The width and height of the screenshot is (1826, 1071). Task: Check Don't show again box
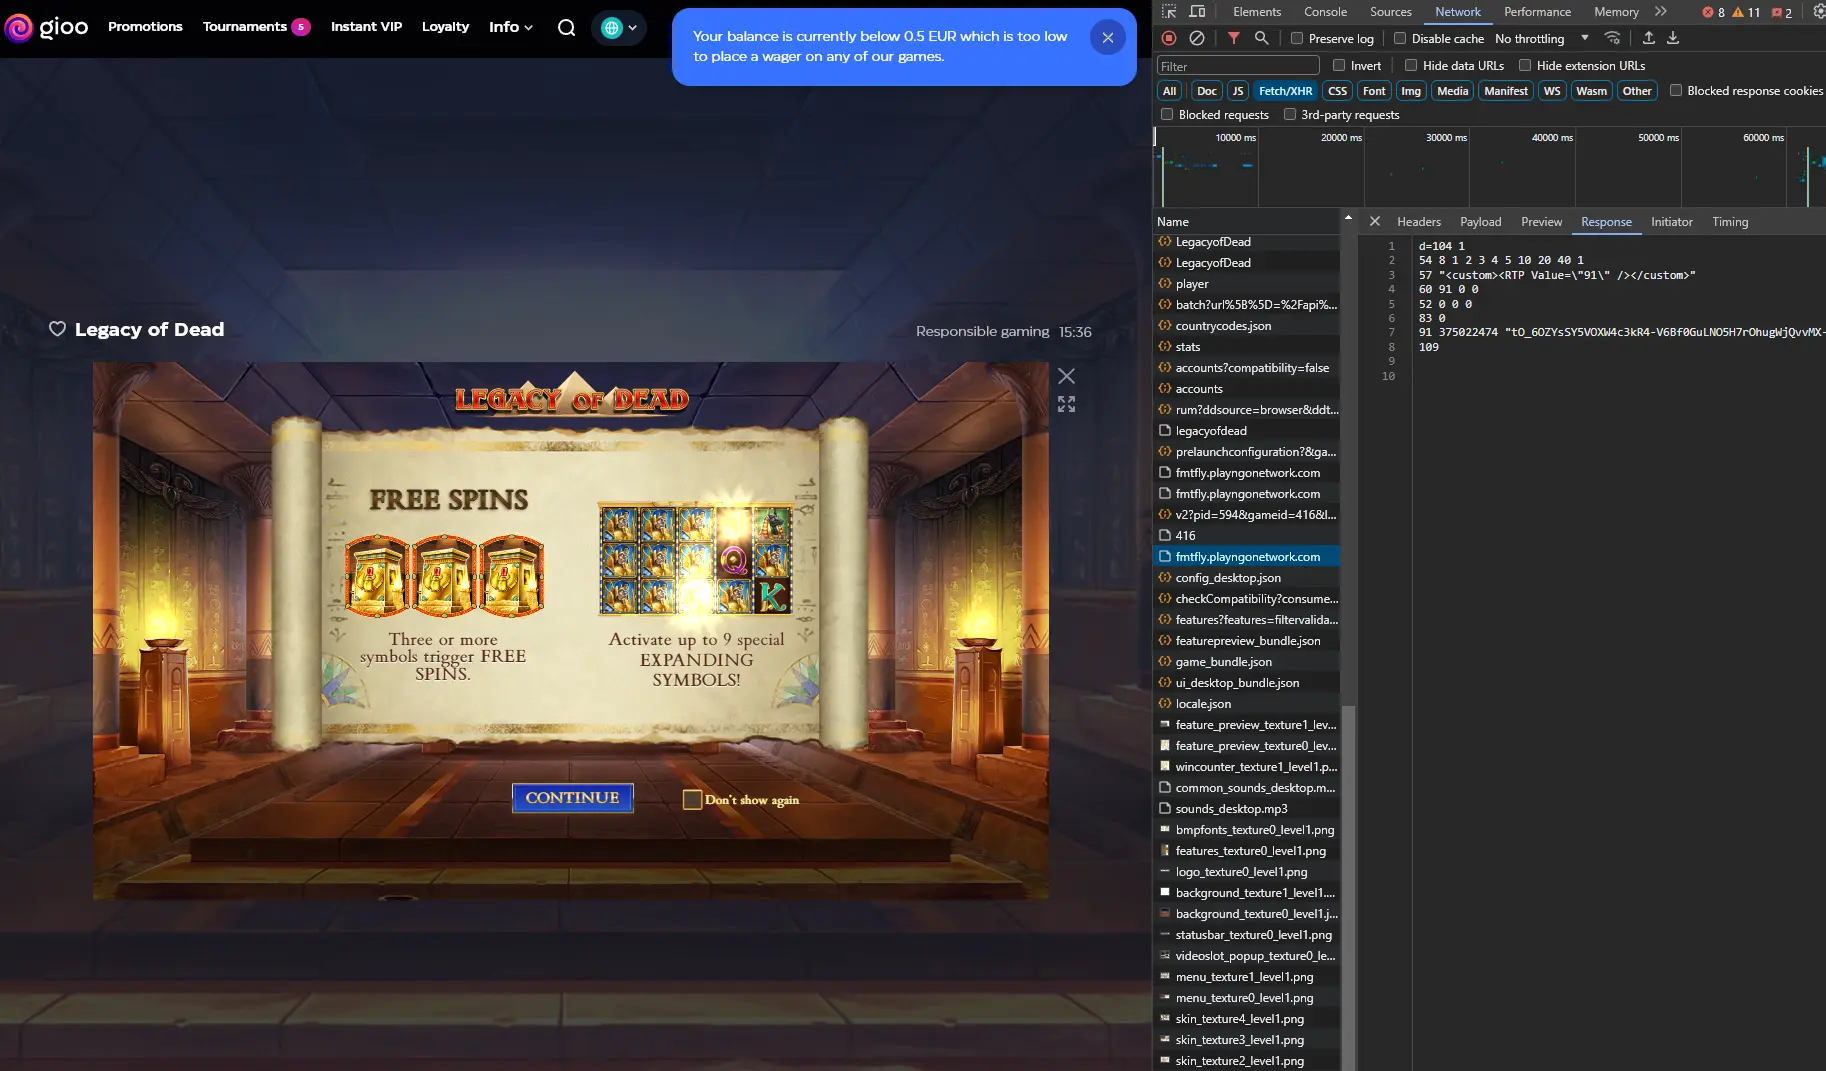click(x=692, y=799)
